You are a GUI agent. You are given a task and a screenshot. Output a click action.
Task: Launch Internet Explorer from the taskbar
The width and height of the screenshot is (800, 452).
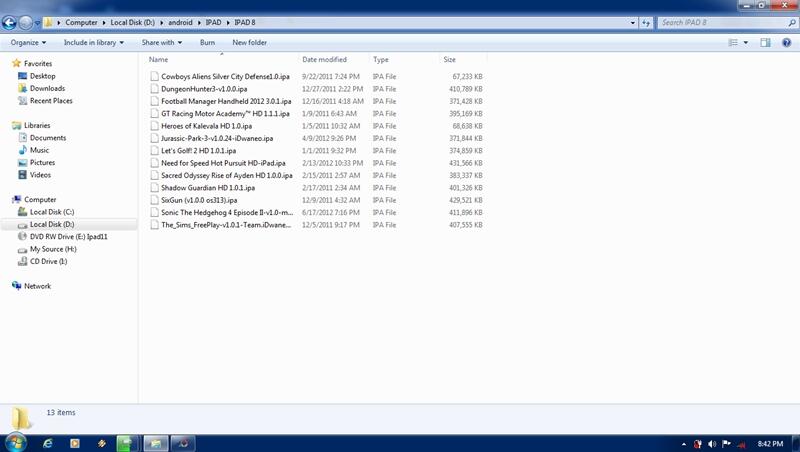point(47,443)
